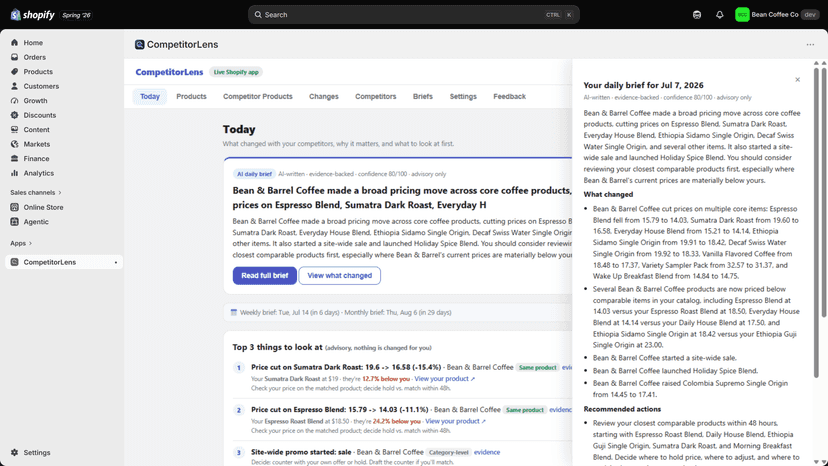This screenshot has width=828, height=466.
Task: Click the Category-level tag on Site-wide promo
Action: tap(448, 452)
